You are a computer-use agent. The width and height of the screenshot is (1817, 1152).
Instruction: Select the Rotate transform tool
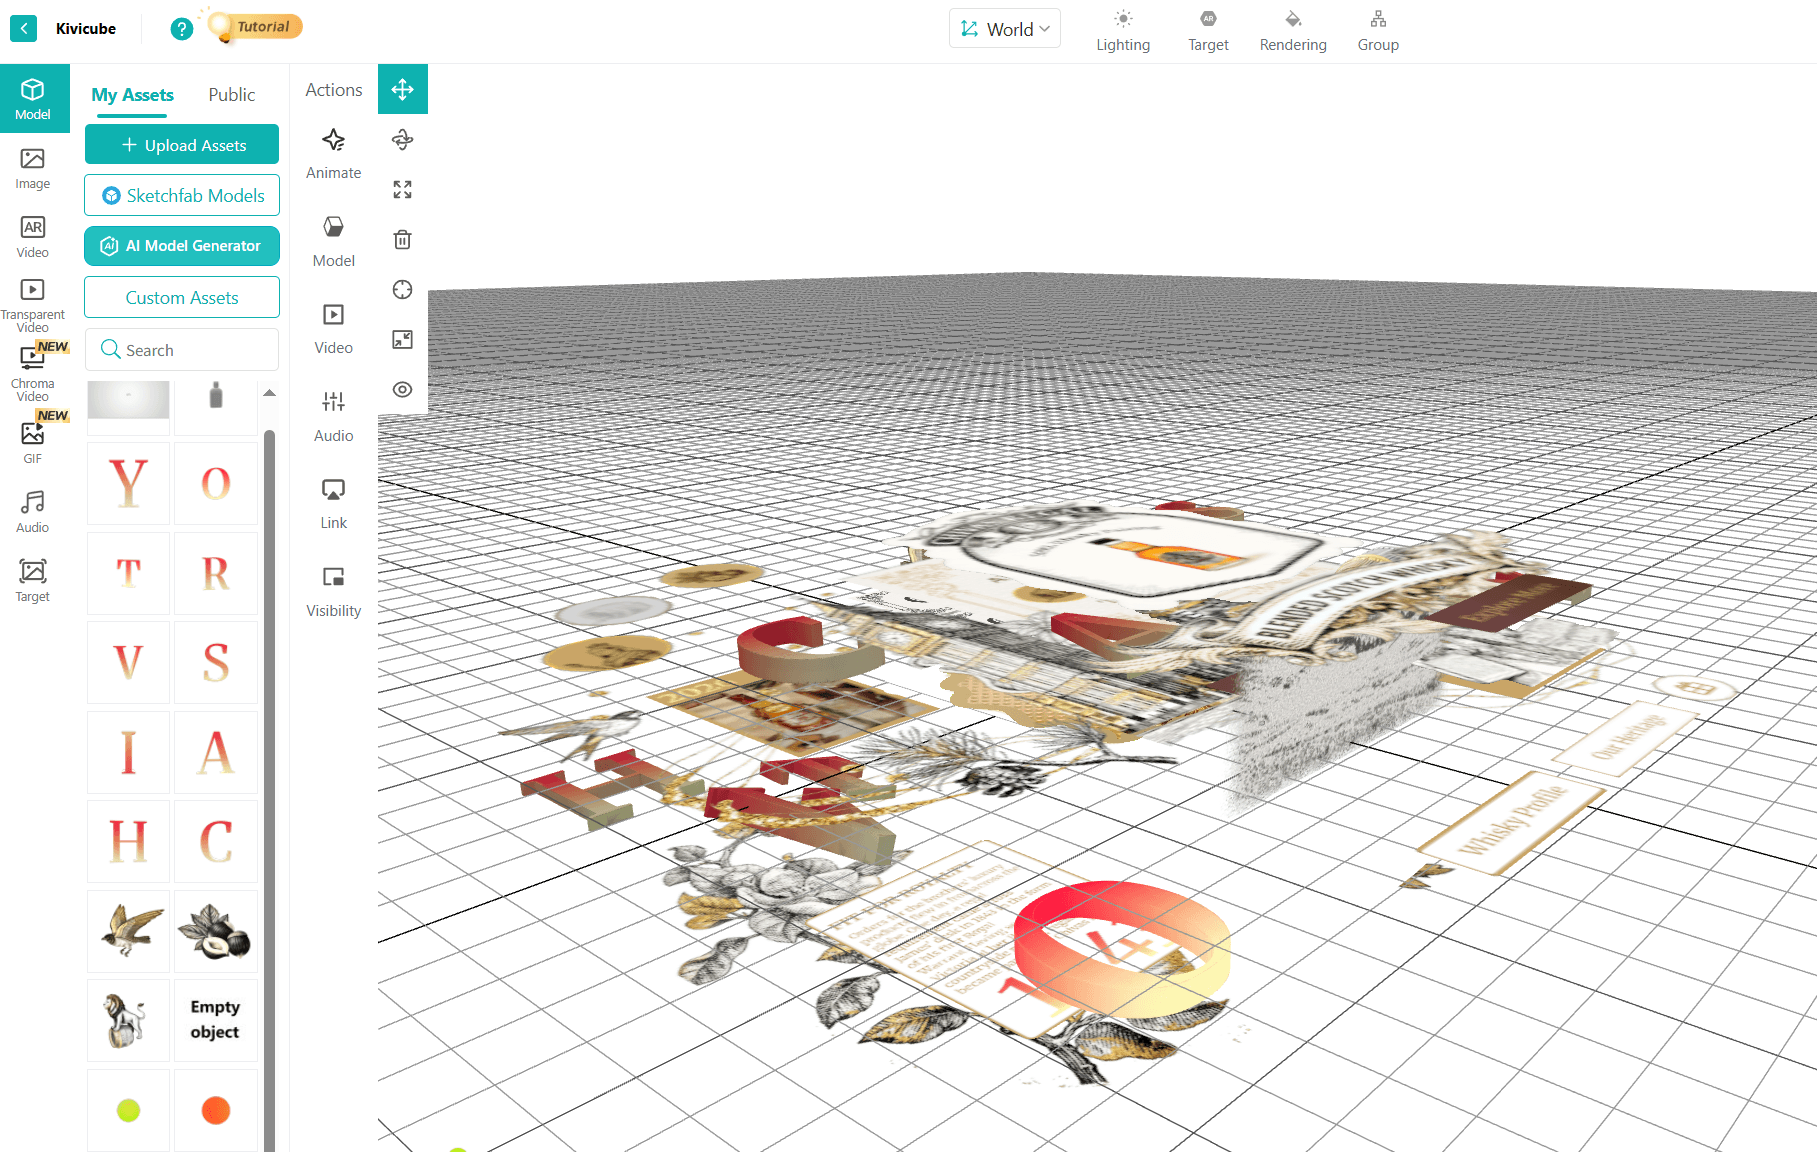403,140
